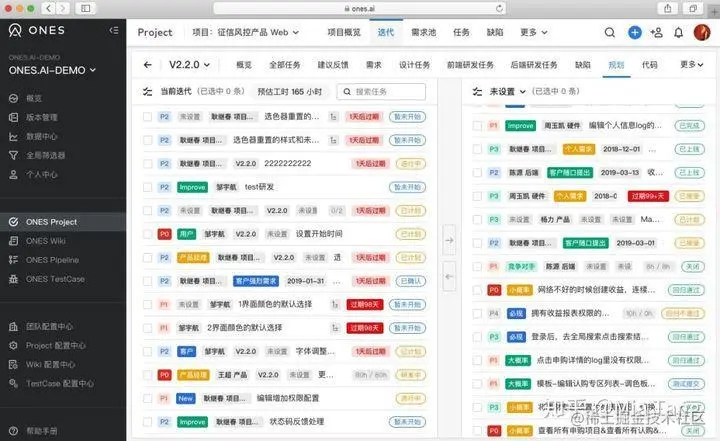This screenshot has height=441, width=720.
Task: Go back with the arrow beside V2.2.0
Action: (x=147, y=65)
